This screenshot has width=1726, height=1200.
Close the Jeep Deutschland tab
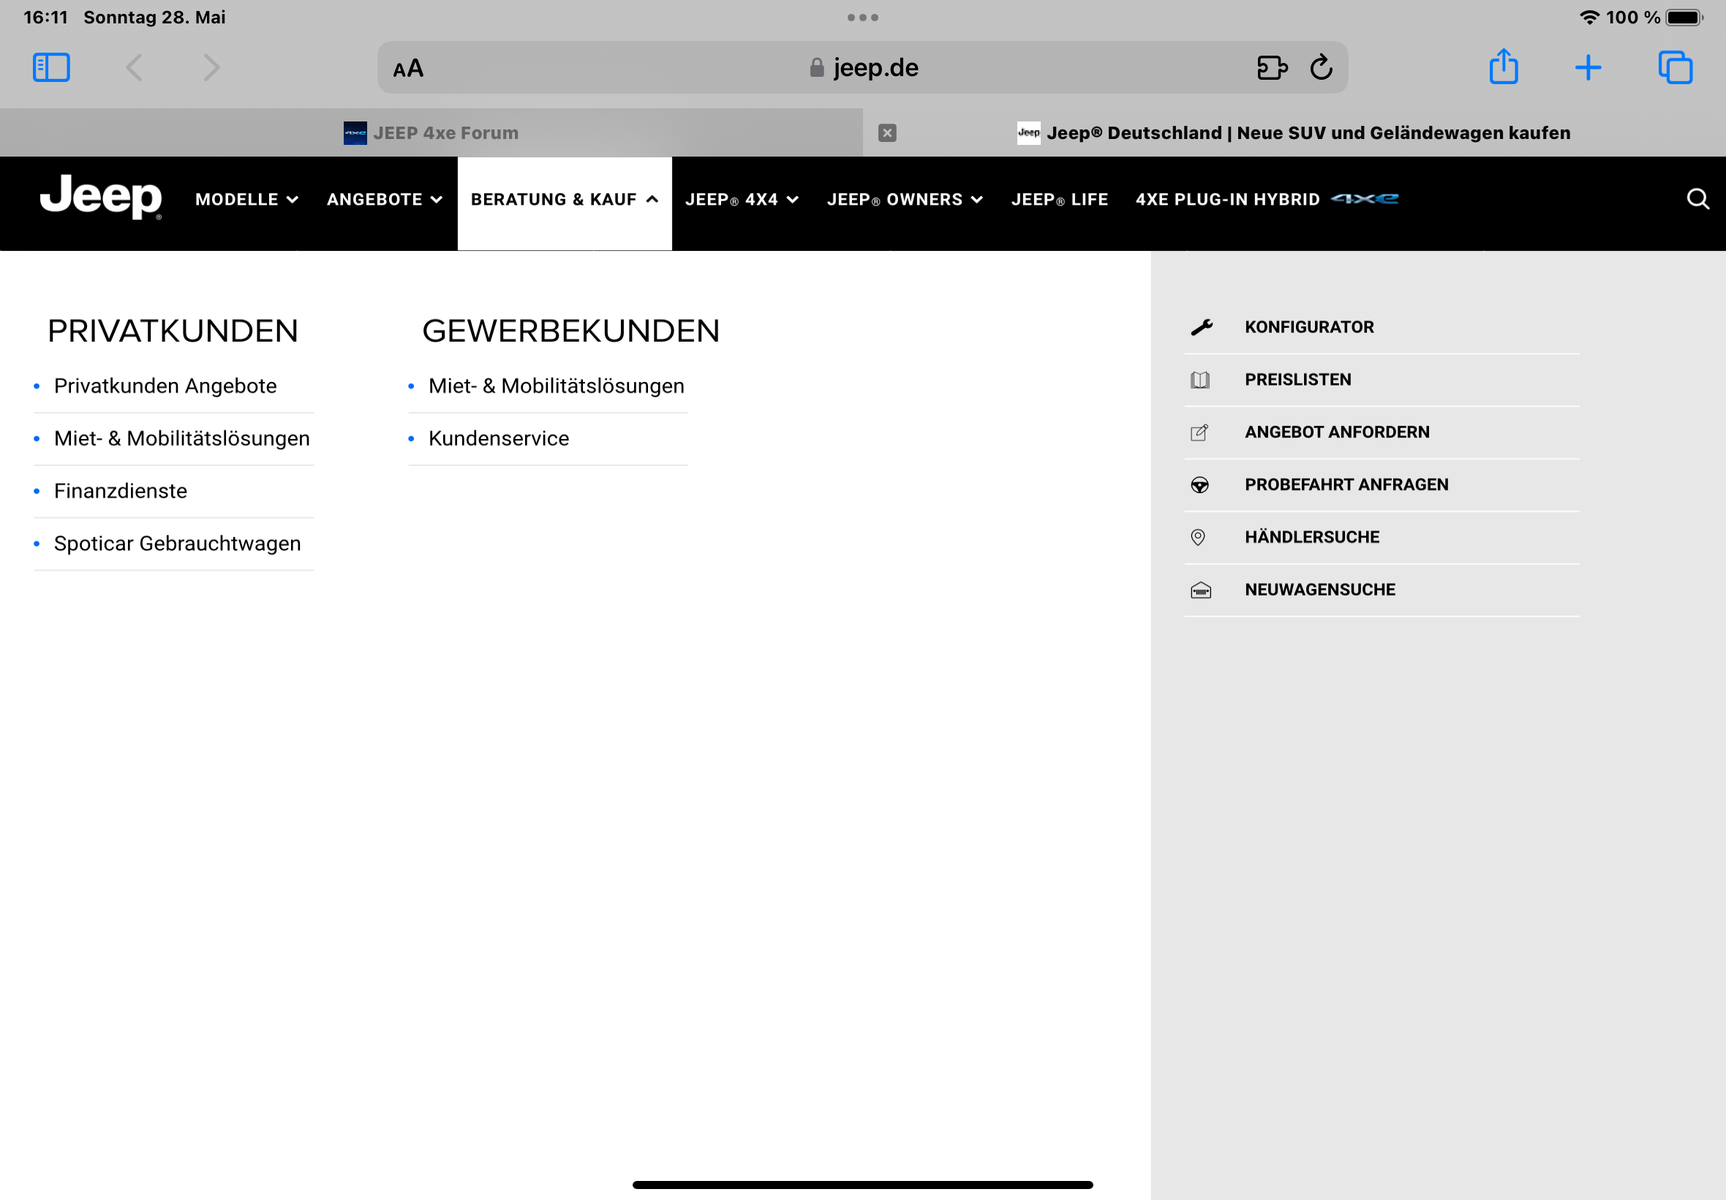coord(887,133)
